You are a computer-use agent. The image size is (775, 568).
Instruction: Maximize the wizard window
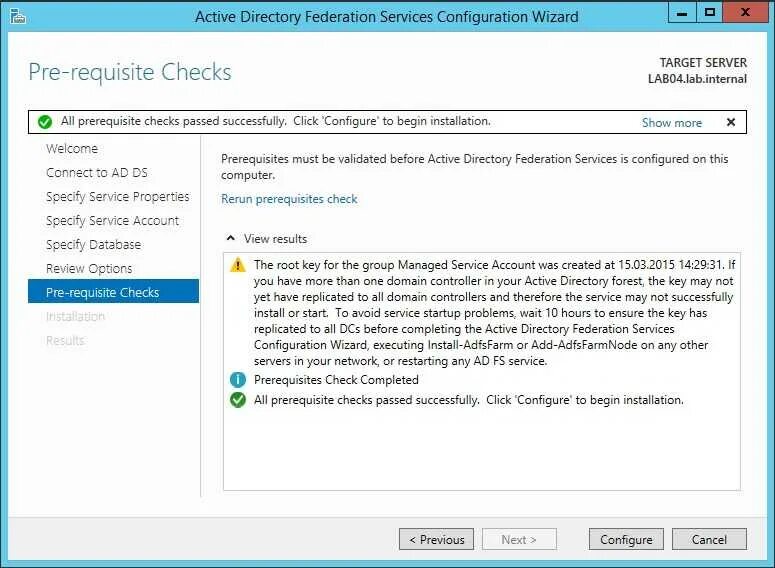tap(710, 13)
